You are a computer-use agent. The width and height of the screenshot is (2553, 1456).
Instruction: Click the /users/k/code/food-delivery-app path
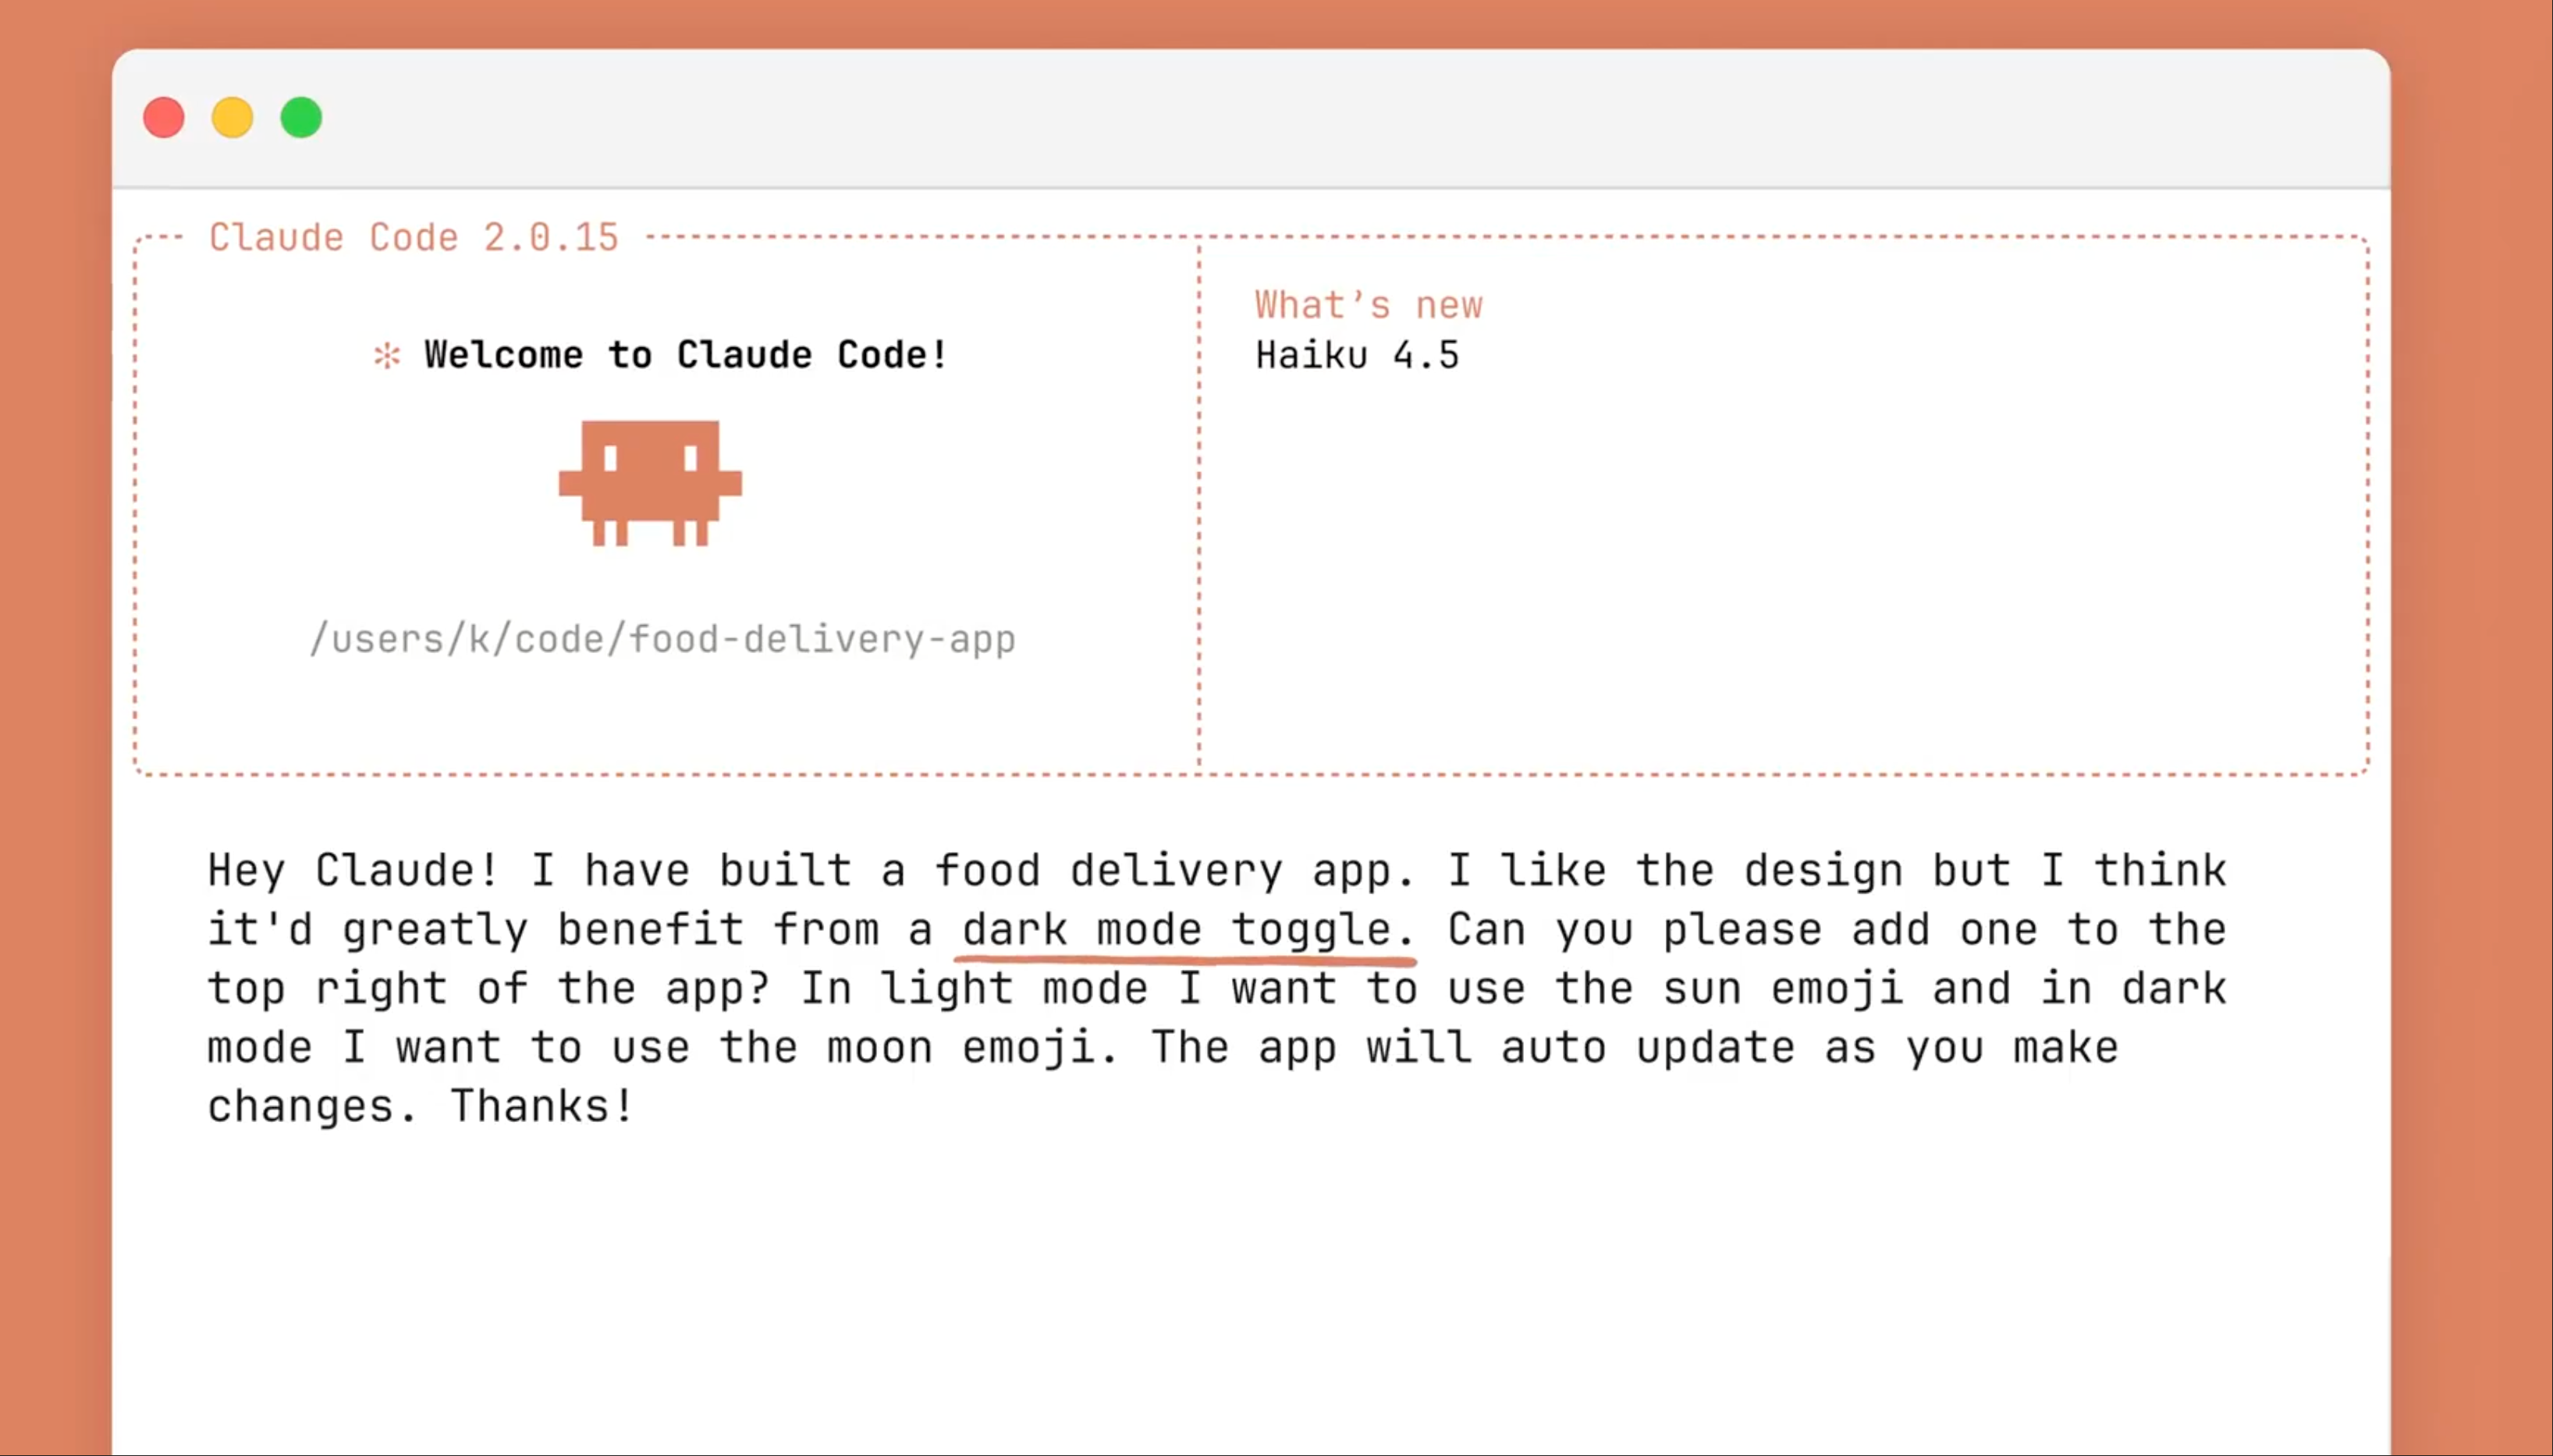click(662, 639)
